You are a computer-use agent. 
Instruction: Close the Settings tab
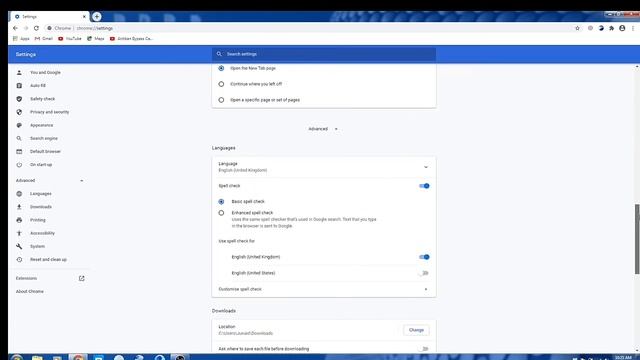point(84,17)
